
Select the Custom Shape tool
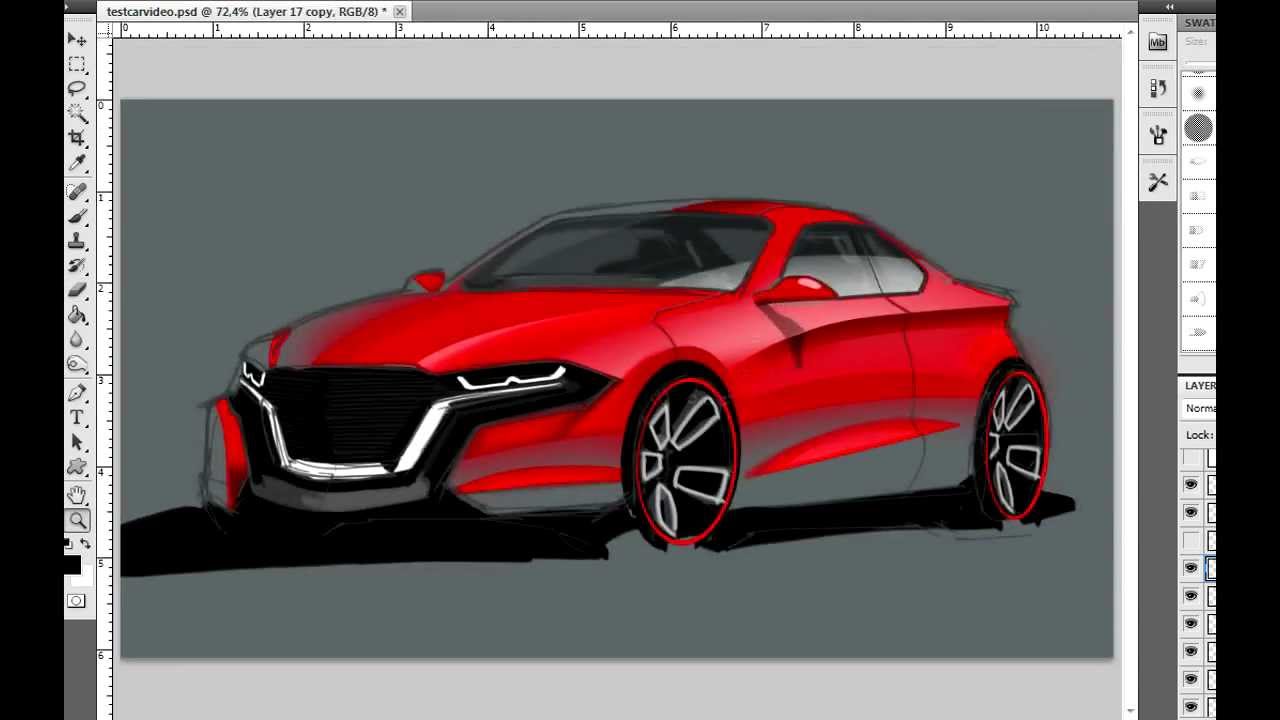[x=77, y=467]
